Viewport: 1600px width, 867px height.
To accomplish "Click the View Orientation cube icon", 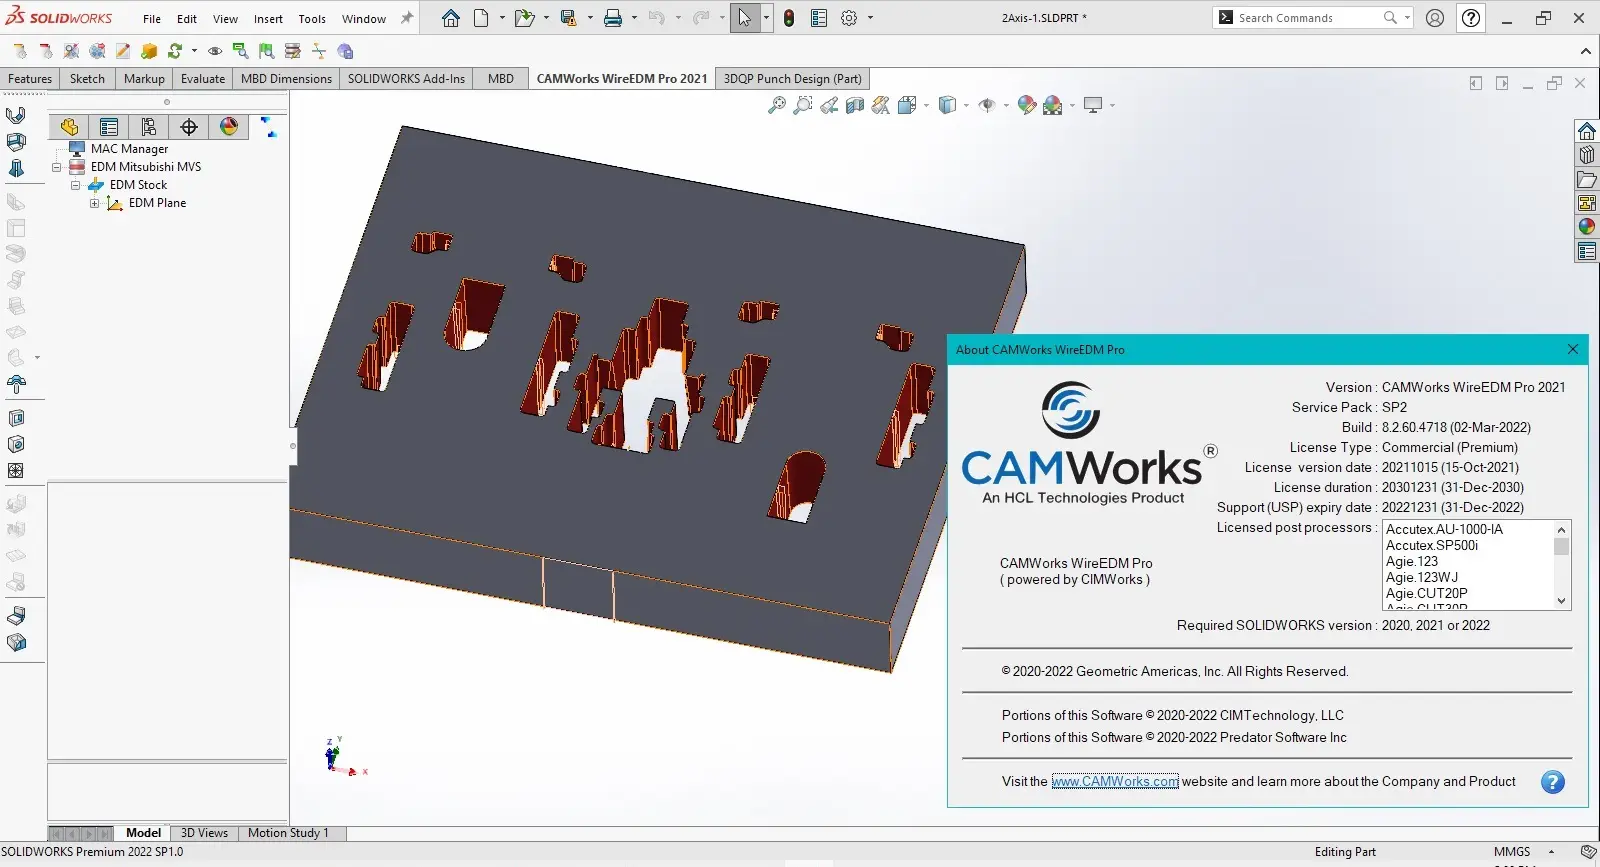I will click(907, 105).
